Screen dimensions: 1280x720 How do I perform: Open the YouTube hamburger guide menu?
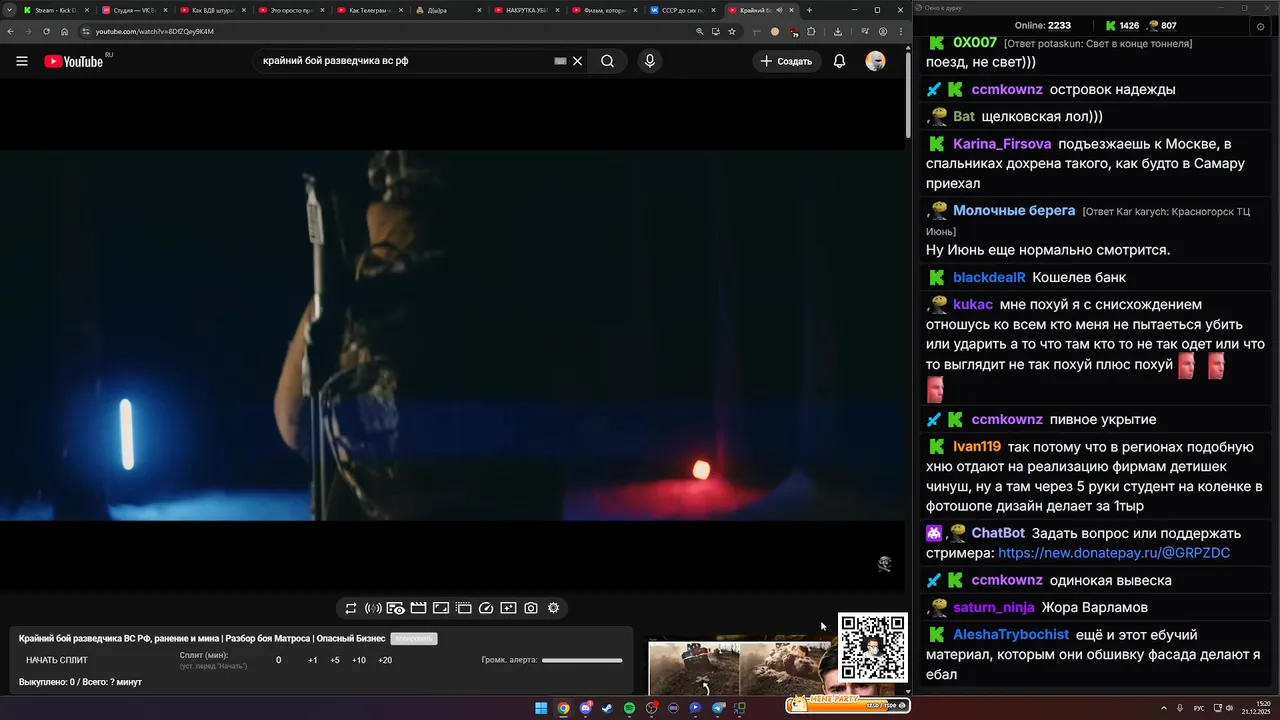(x=21, y=61)
